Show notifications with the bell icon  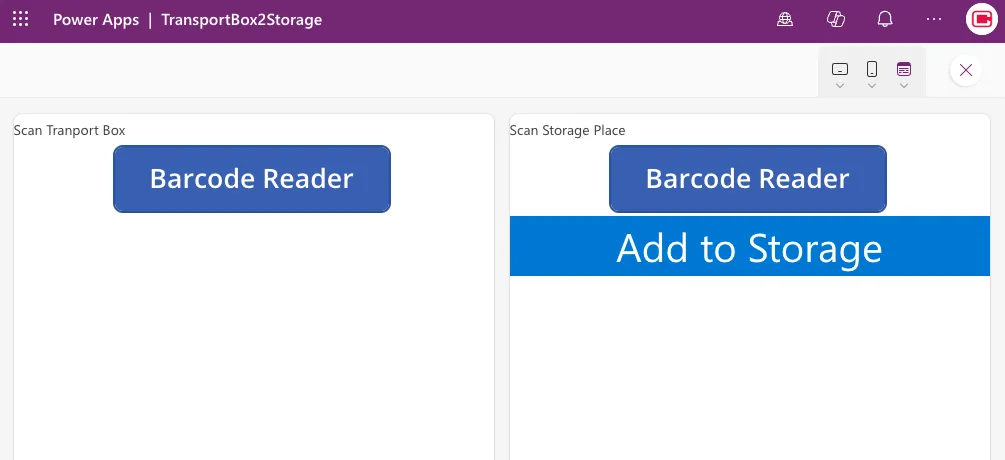tap(885, 20)
